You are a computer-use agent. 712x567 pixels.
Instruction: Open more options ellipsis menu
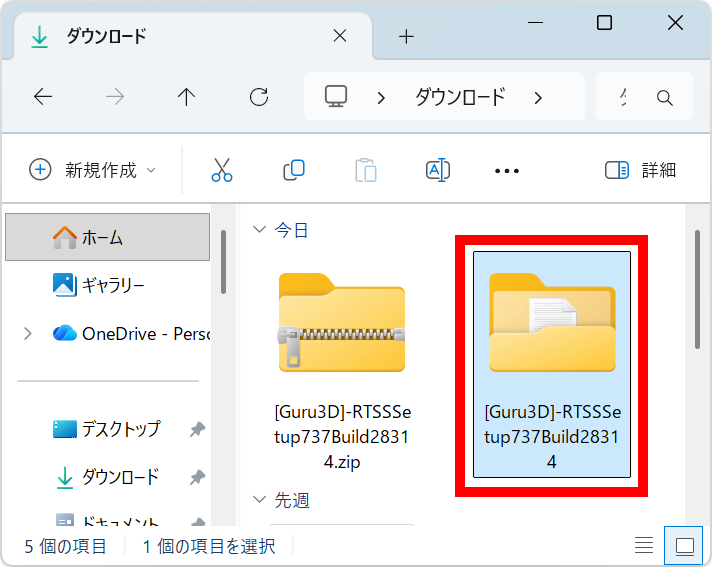coord(507,170)
